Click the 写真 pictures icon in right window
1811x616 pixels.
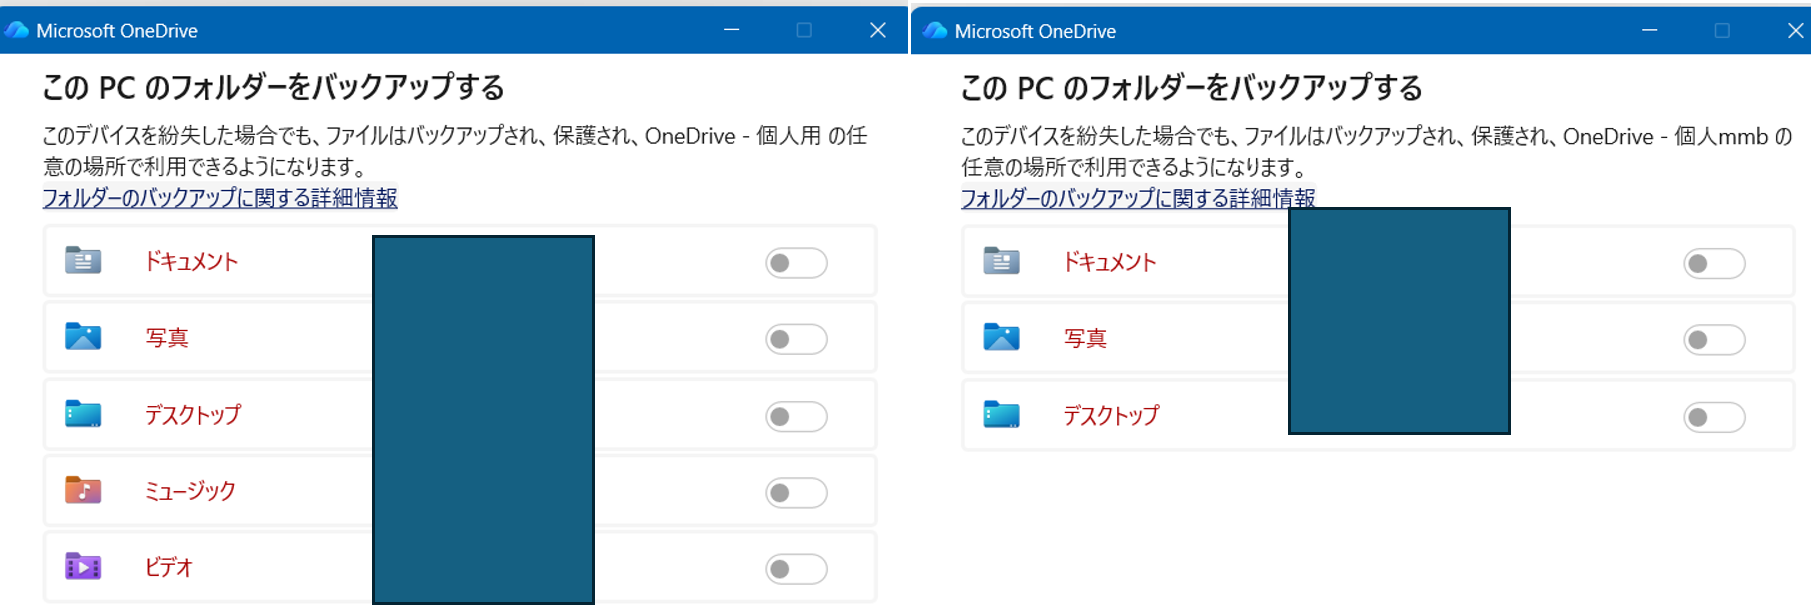1001,338
